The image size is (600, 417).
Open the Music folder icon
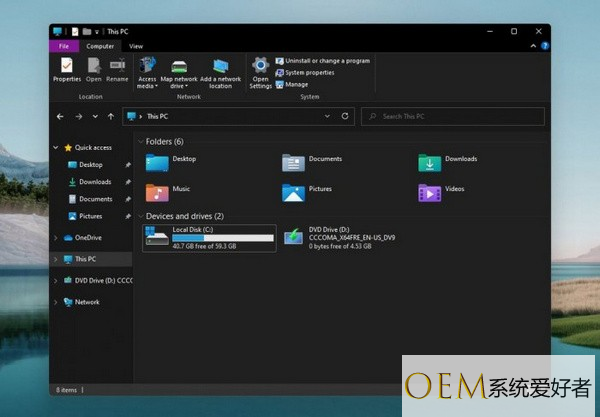tap(157, 192)
